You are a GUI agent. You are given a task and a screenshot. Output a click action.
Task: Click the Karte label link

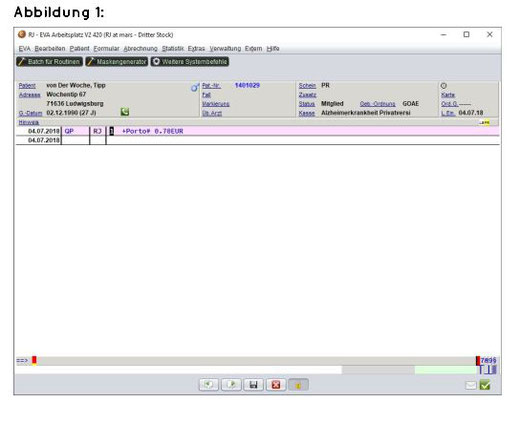[448, 95]
